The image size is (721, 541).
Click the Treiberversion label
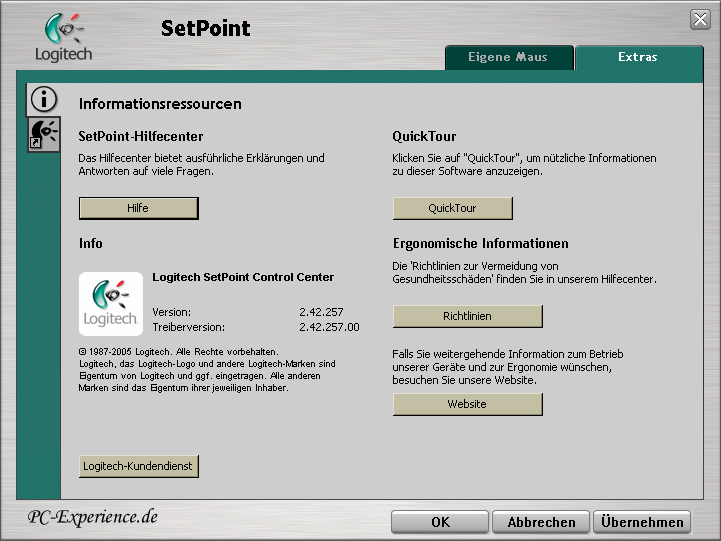[189, 327]
